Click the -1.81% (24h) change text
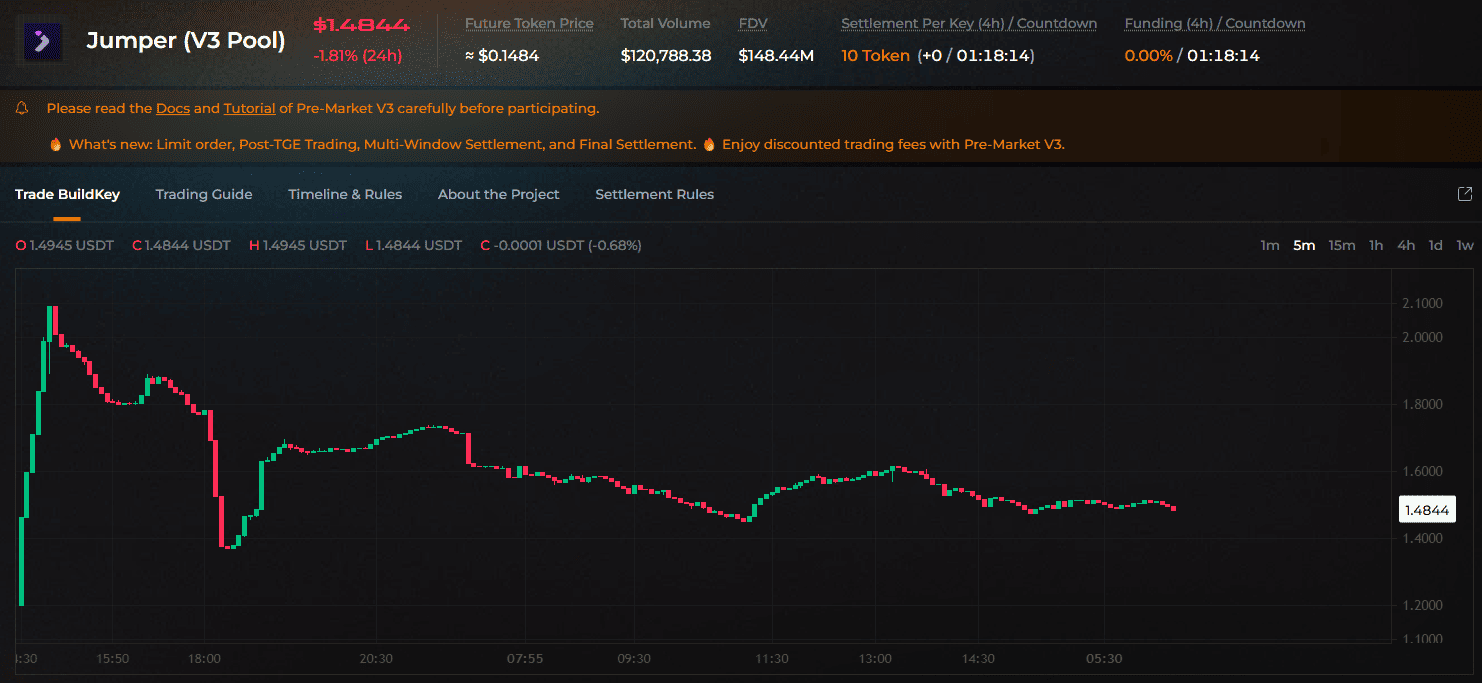This screenshot has width=1482, height=683. 357,55
